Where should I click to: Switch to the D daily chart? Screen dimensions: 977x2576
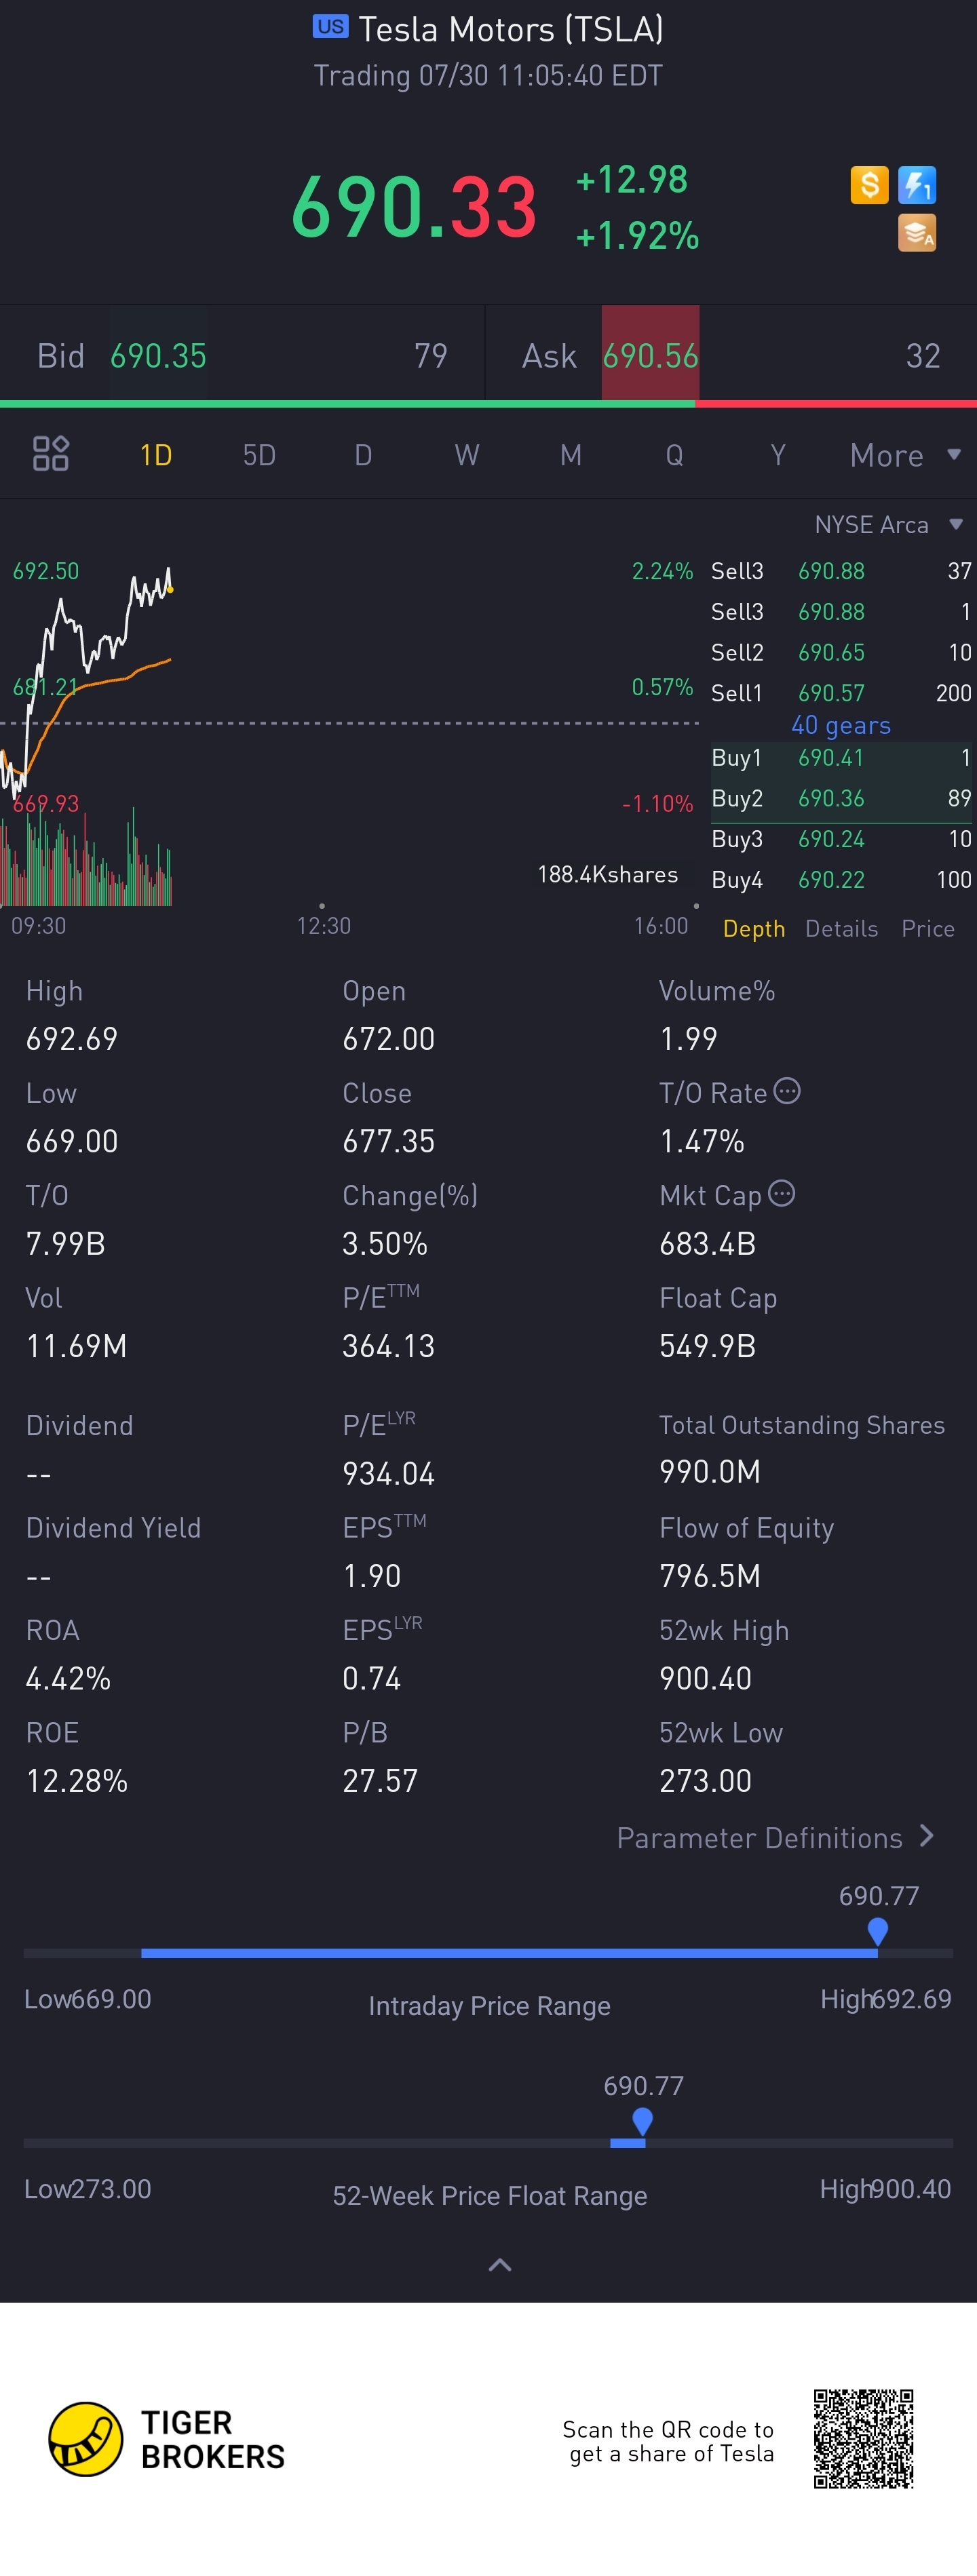point(363,455)
